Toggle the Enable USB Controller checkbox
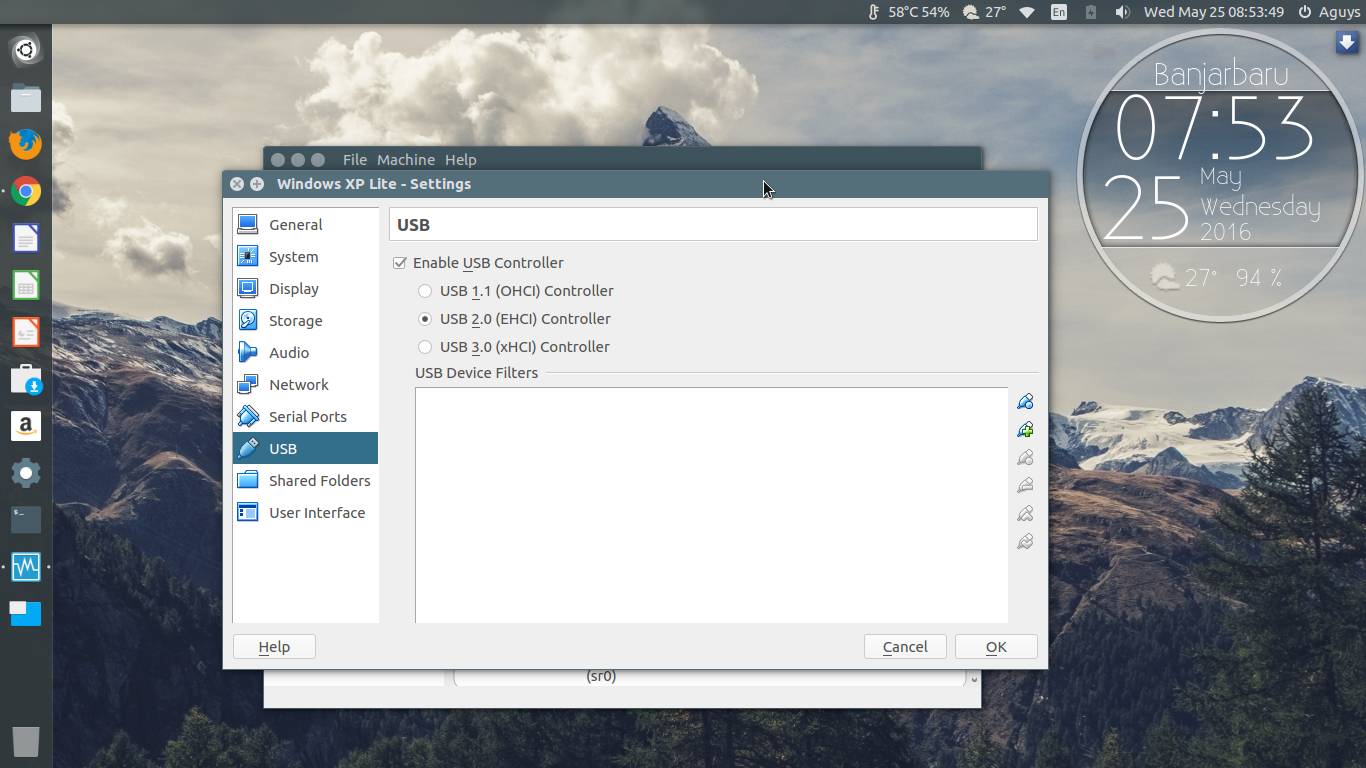Screen dimensions: 1366x768 [x=400, y=263]
